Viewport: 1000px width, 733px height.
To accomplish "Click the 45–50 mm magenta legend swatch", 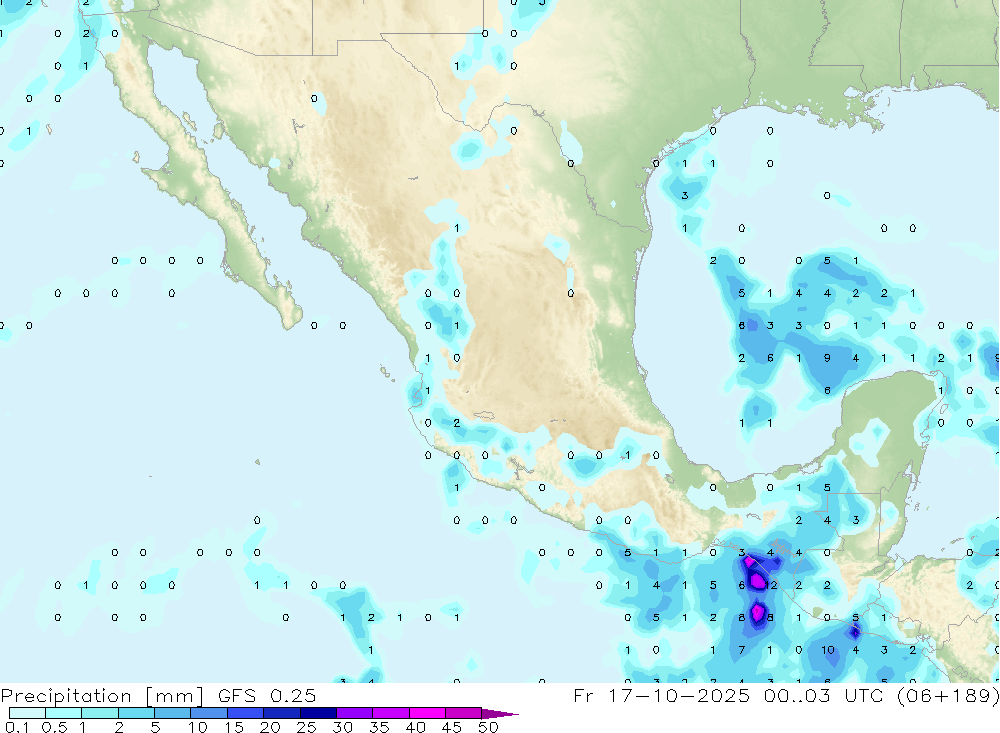I will click(x=463, y=714).
